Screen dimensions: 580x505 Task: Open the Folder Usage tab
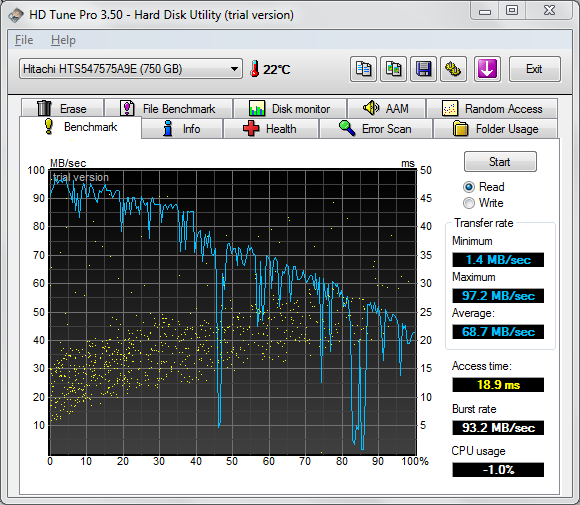(x=496, y=129)
